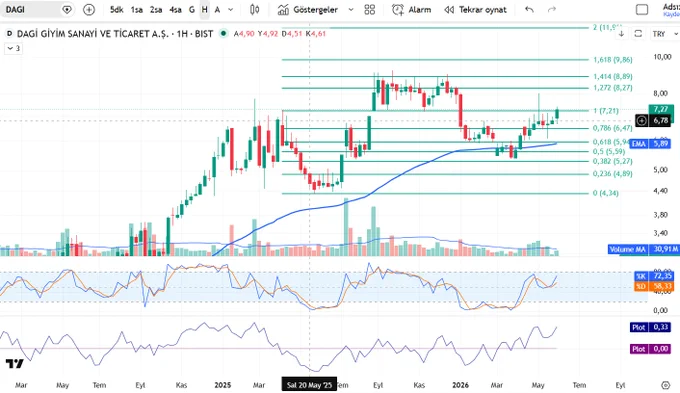Open the candlestick chart type selector
Screen dimensions: 680x393
click(x=255, y=10)
